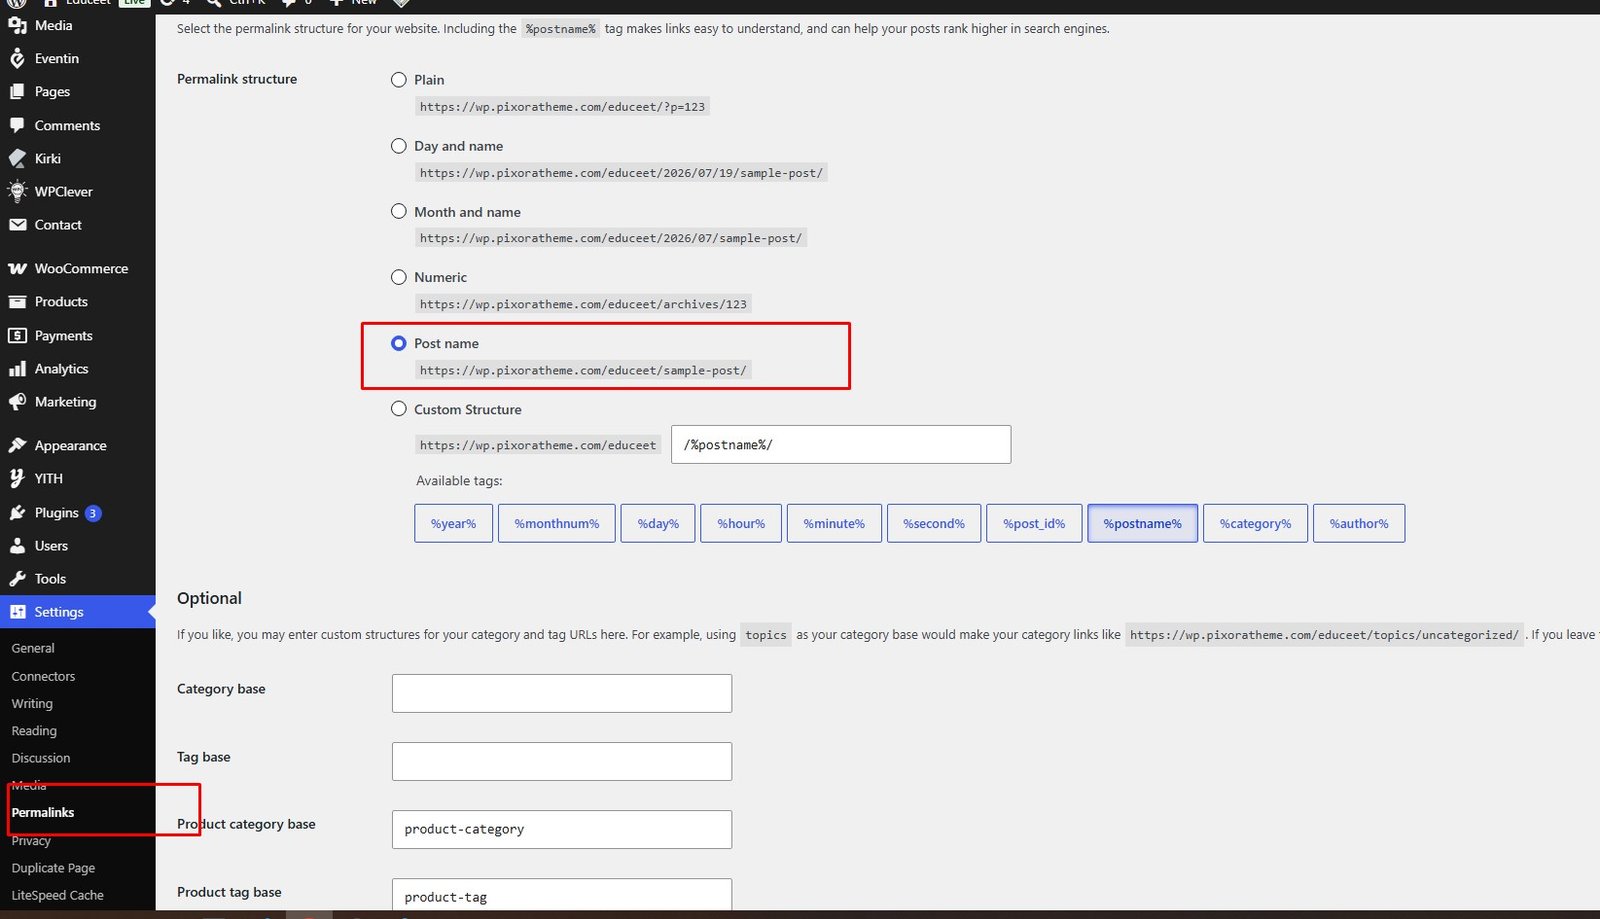Click the %post_id% tag button
Screen dimensions: 1600x919
click(1034, 523)
